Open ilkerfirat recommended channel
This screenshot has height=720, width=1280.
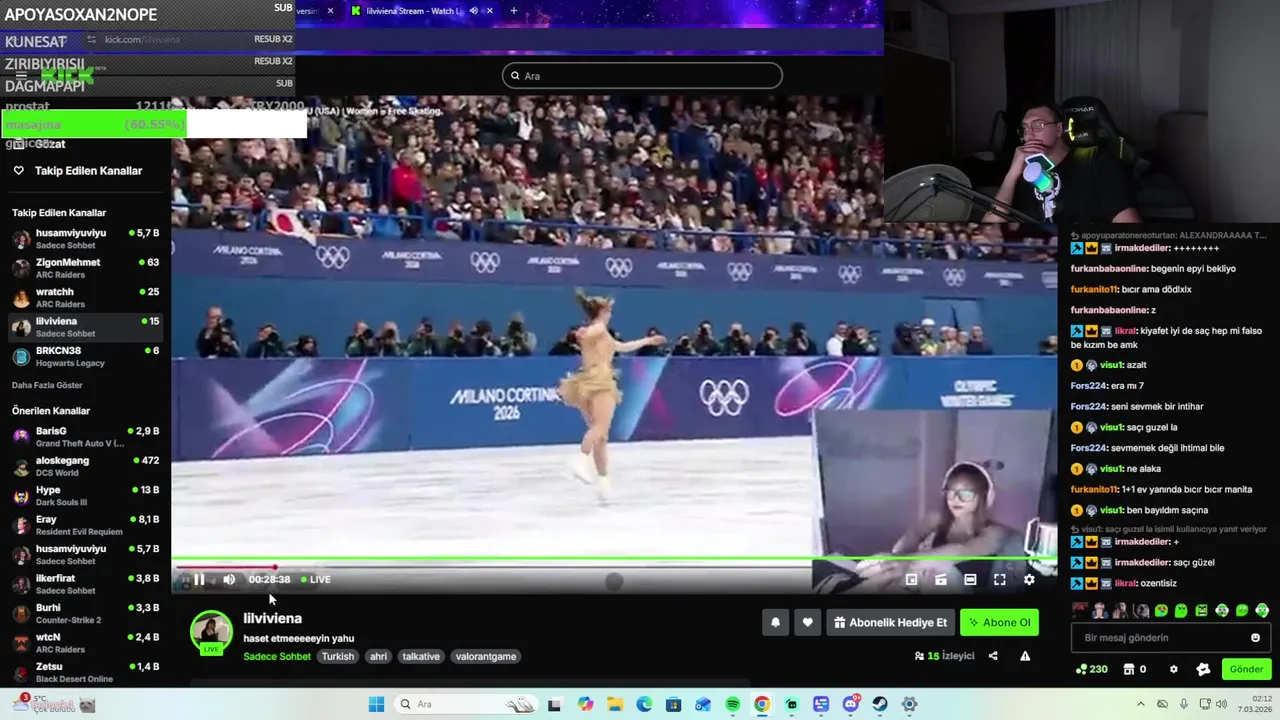coord(85,584)
